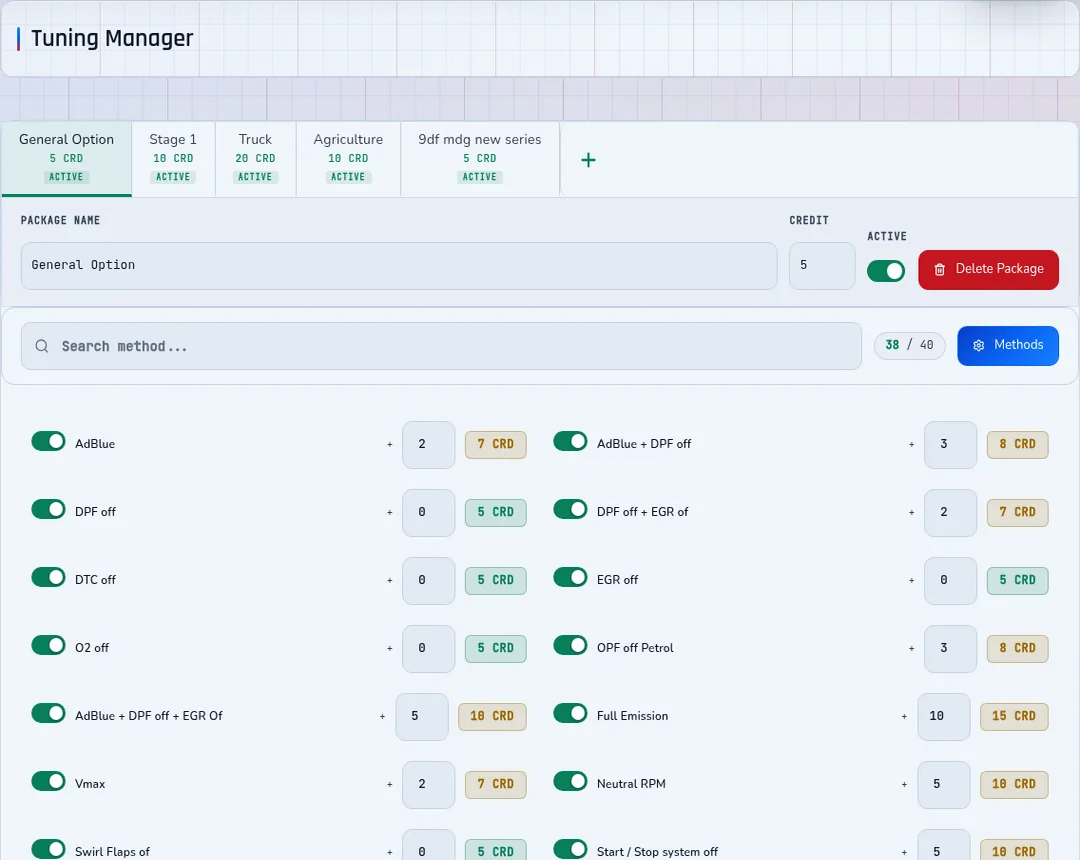Edit the O2 off extra credit field
Image resolution: width=1080 pixels, height=860 pixels.
428,648
